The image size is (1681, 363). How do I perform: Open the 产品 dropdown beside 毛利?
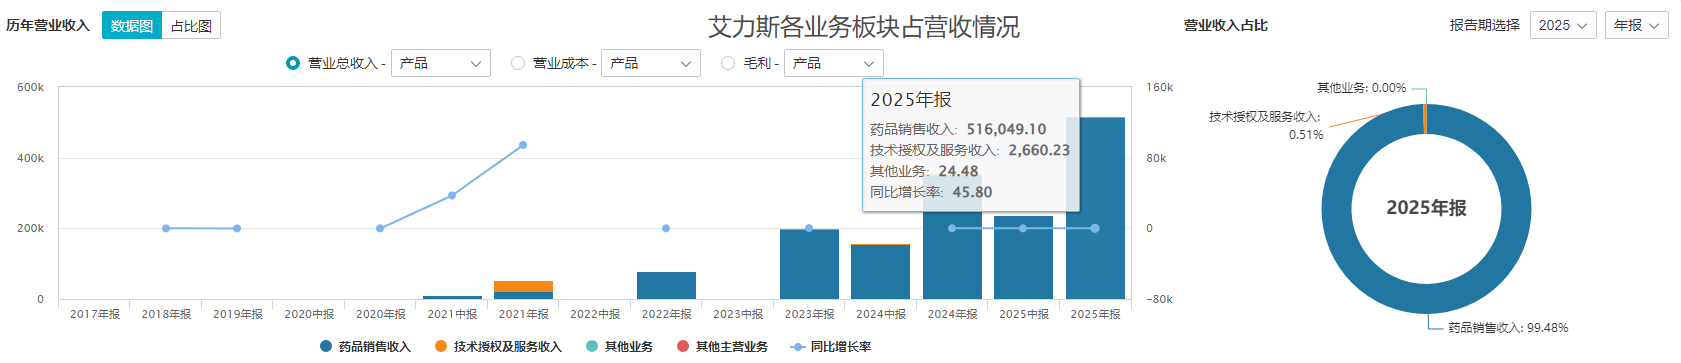pyautogui.click(x=834, y=63)
